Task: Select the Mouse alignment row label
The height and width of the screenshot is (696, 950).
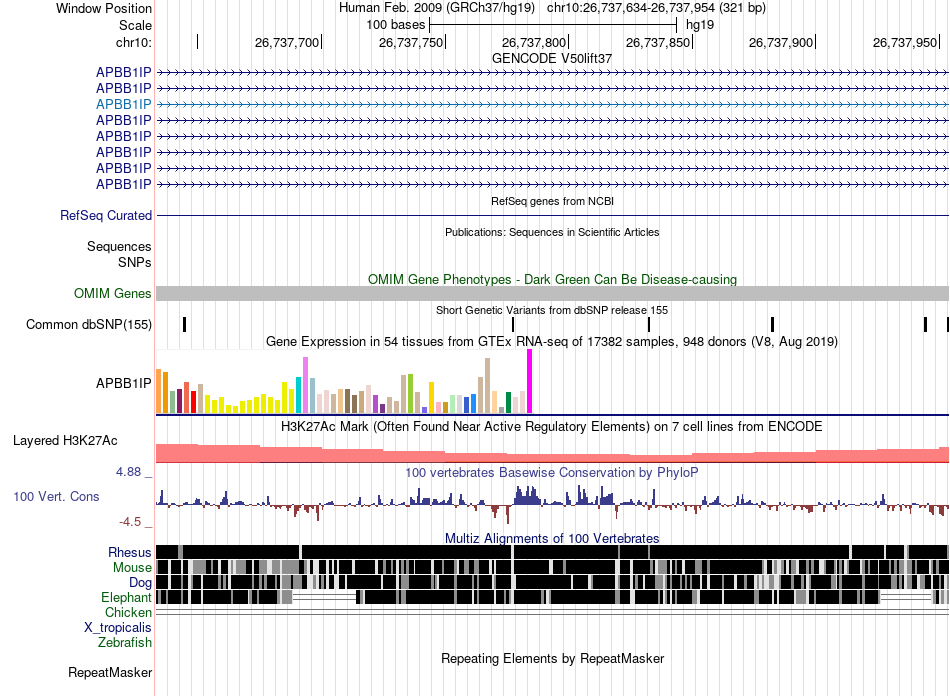Action: 132,568
